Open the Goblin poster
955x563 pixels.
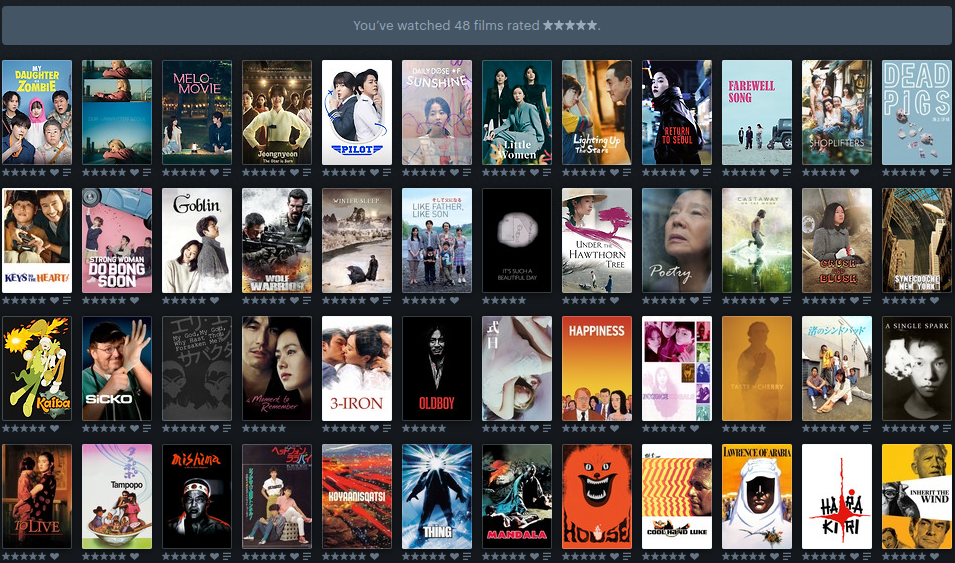pos(197,240)
